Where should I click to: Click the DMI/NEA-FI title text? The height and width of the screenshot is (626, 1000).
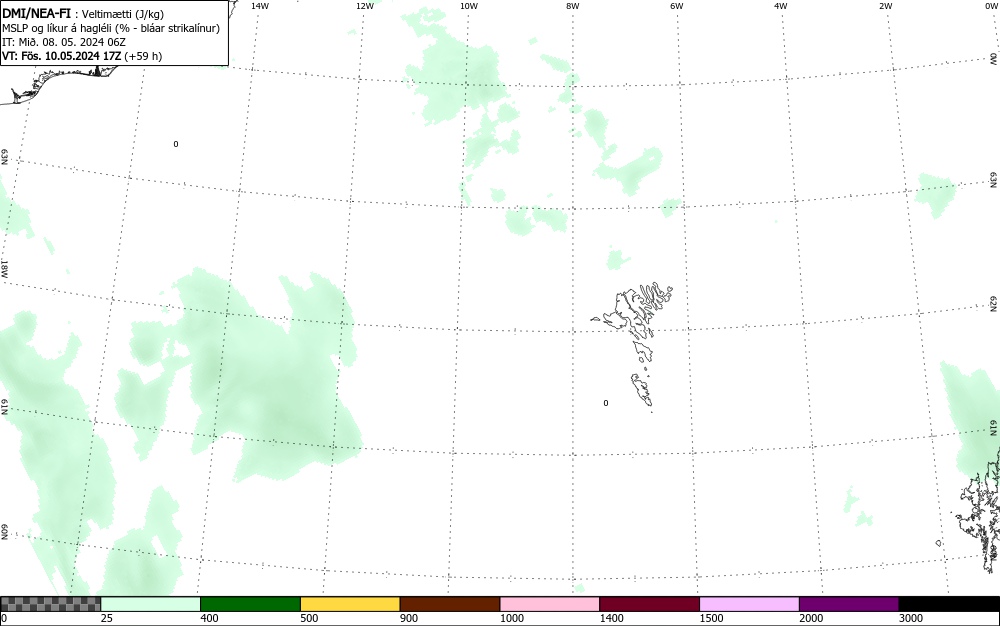tap(37, 13)
